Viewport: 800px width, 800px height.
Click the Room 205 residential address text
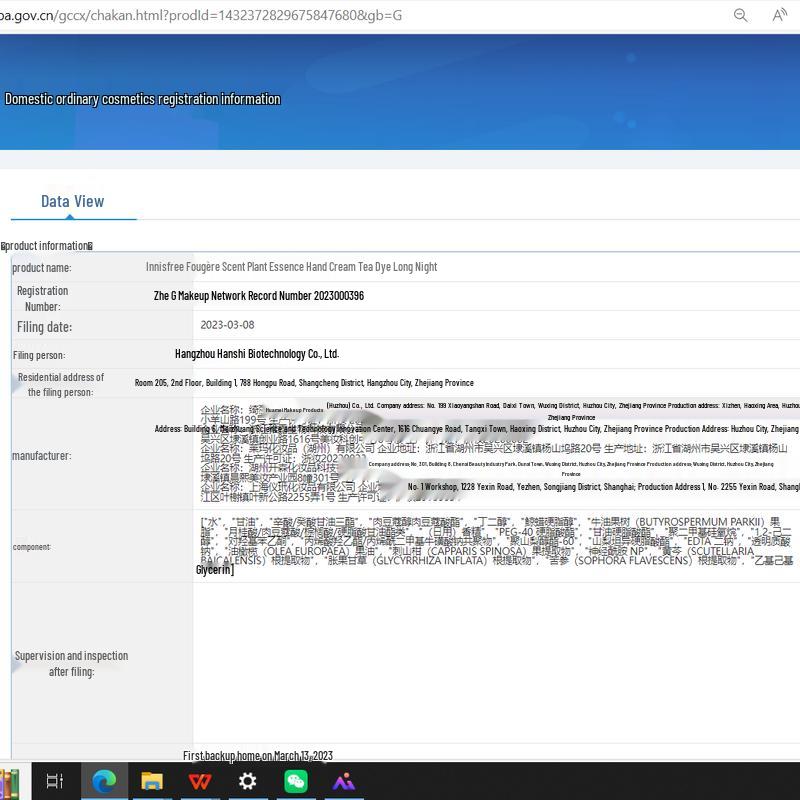[304, 383]
